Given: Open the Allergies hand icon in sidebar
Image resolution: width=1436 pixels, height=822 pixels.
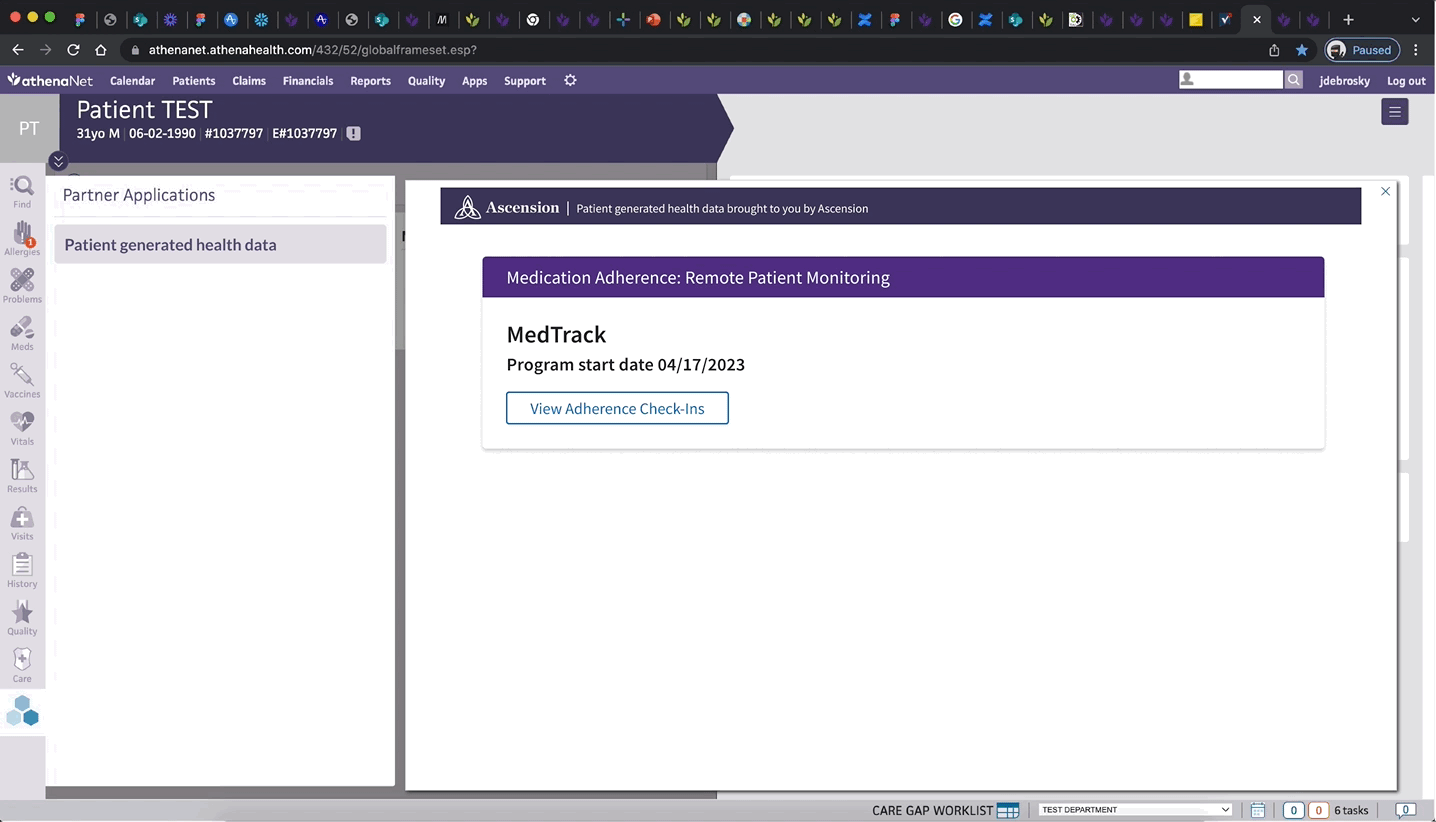Looking at the screenshot, I should 22,238.
